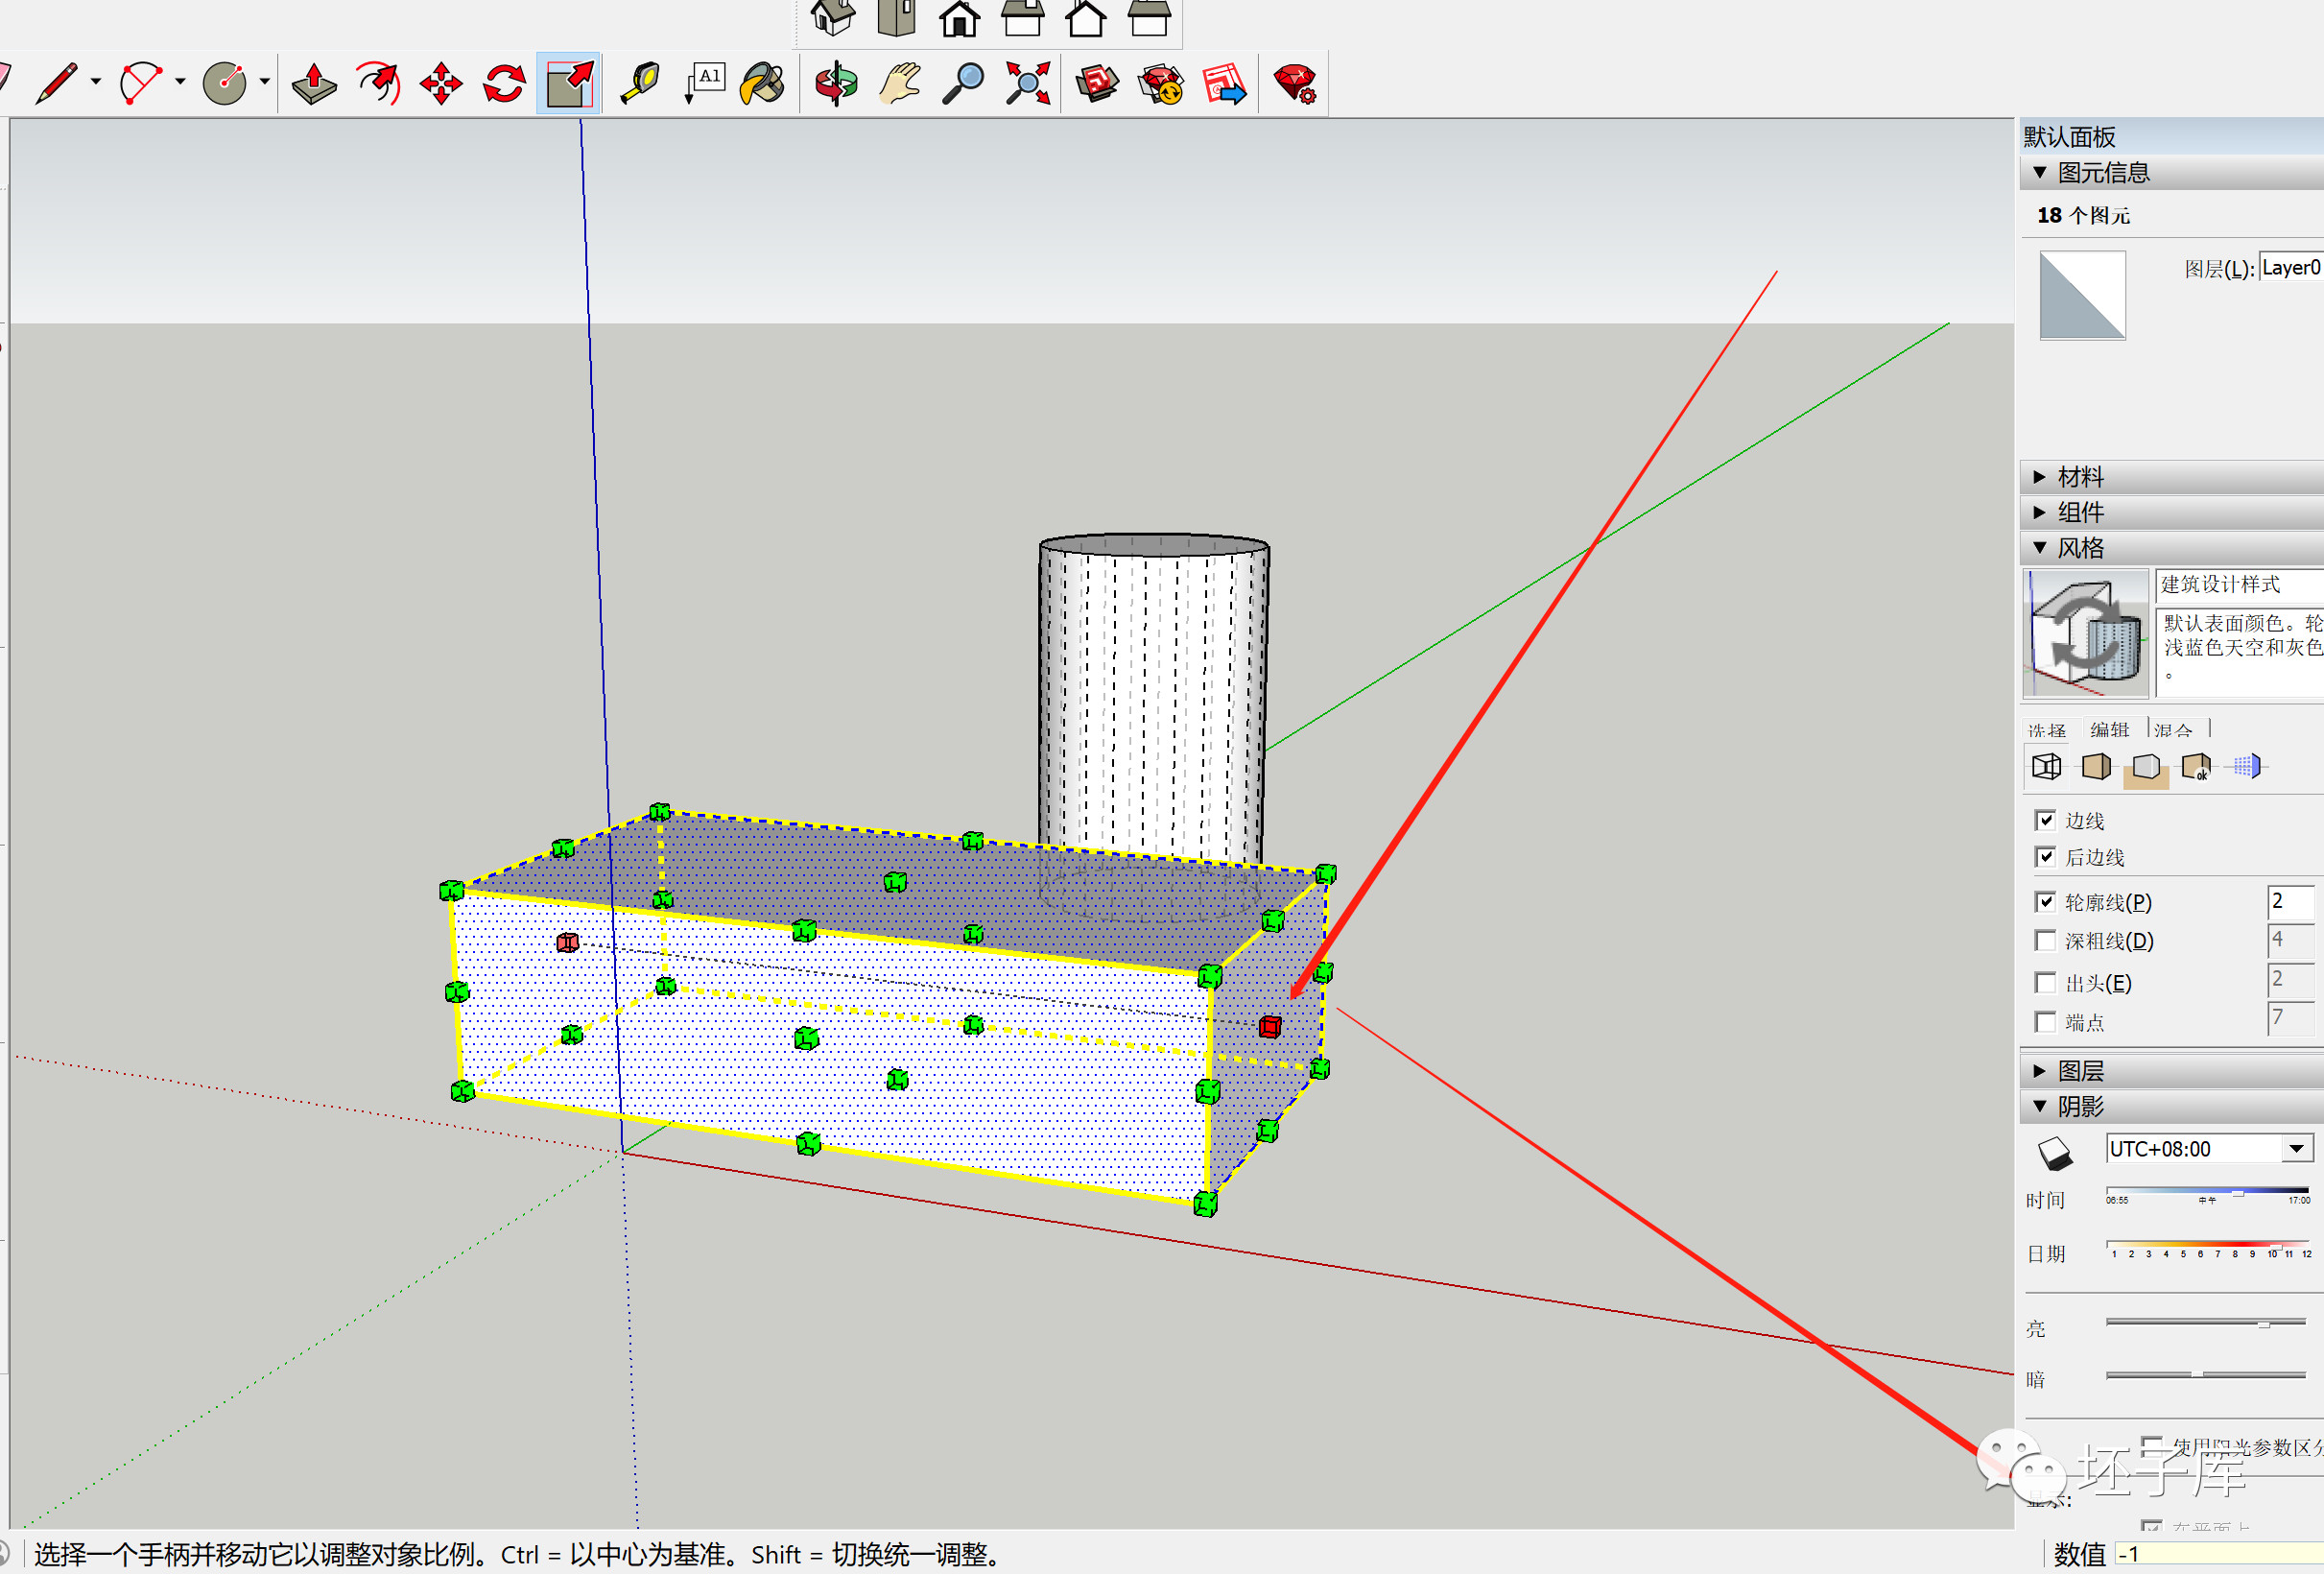Toggle the 后边线 back edges checkbox
Screen dimensions: 2324x1574
(x=2045, y=857)
